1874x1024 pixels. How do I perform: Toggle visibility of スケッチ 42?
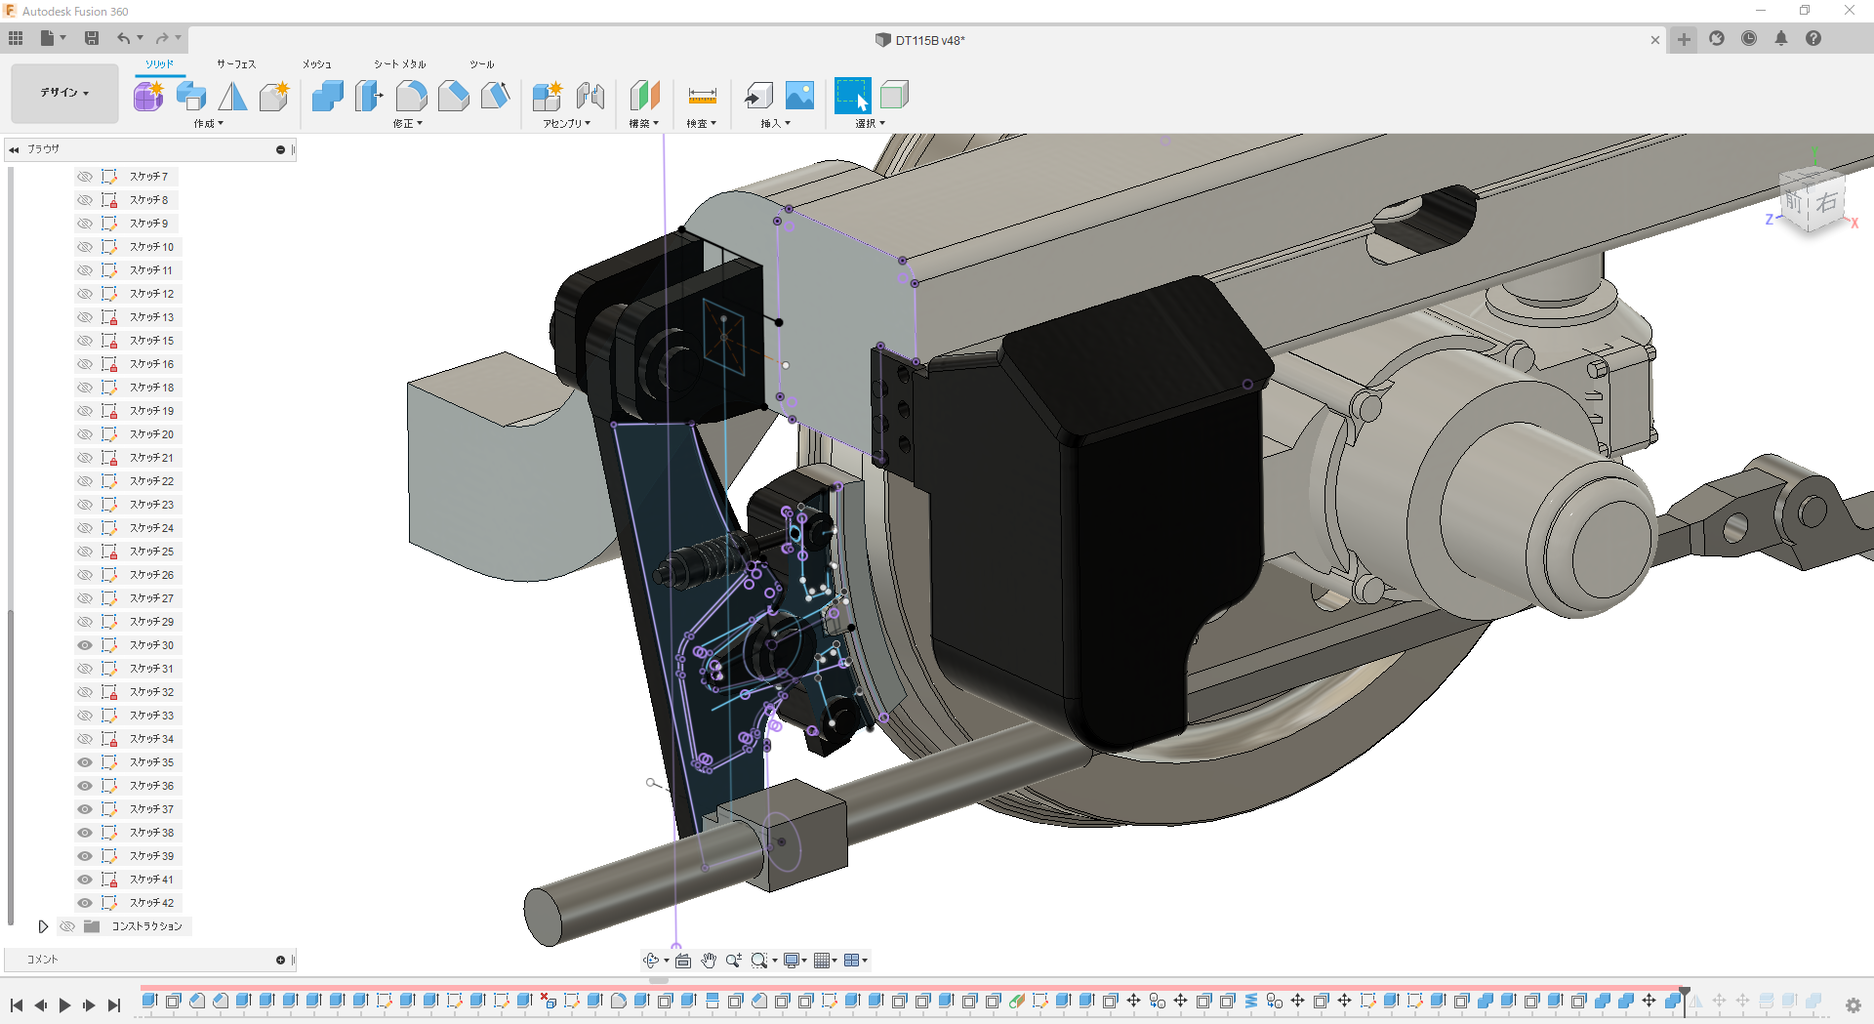[85, 903]
